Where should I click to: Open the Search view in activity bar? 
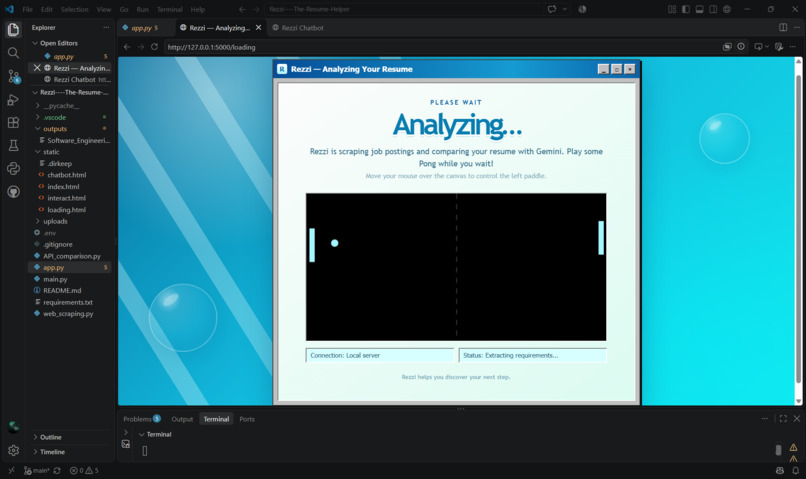13,53
